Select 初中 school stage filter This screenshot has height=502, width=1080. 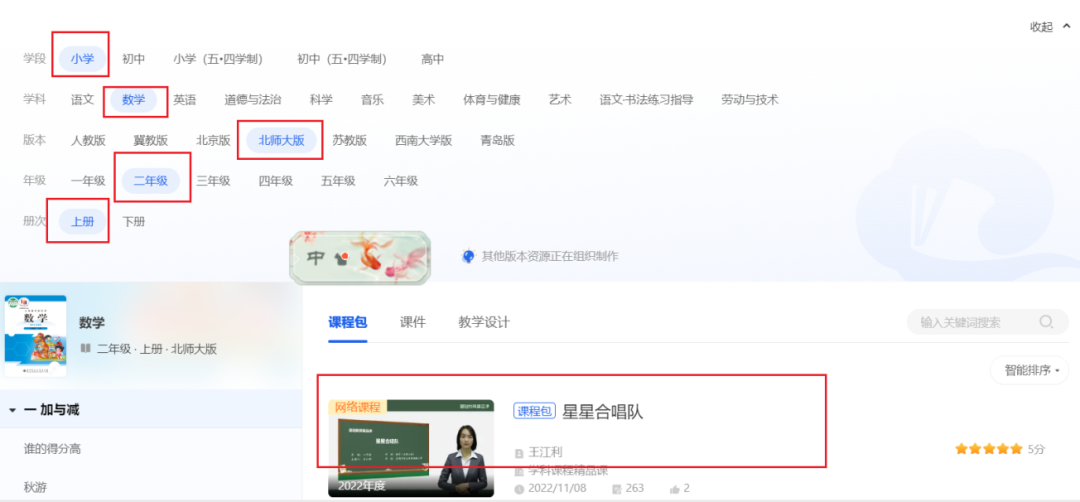click(x=133, y=59)
